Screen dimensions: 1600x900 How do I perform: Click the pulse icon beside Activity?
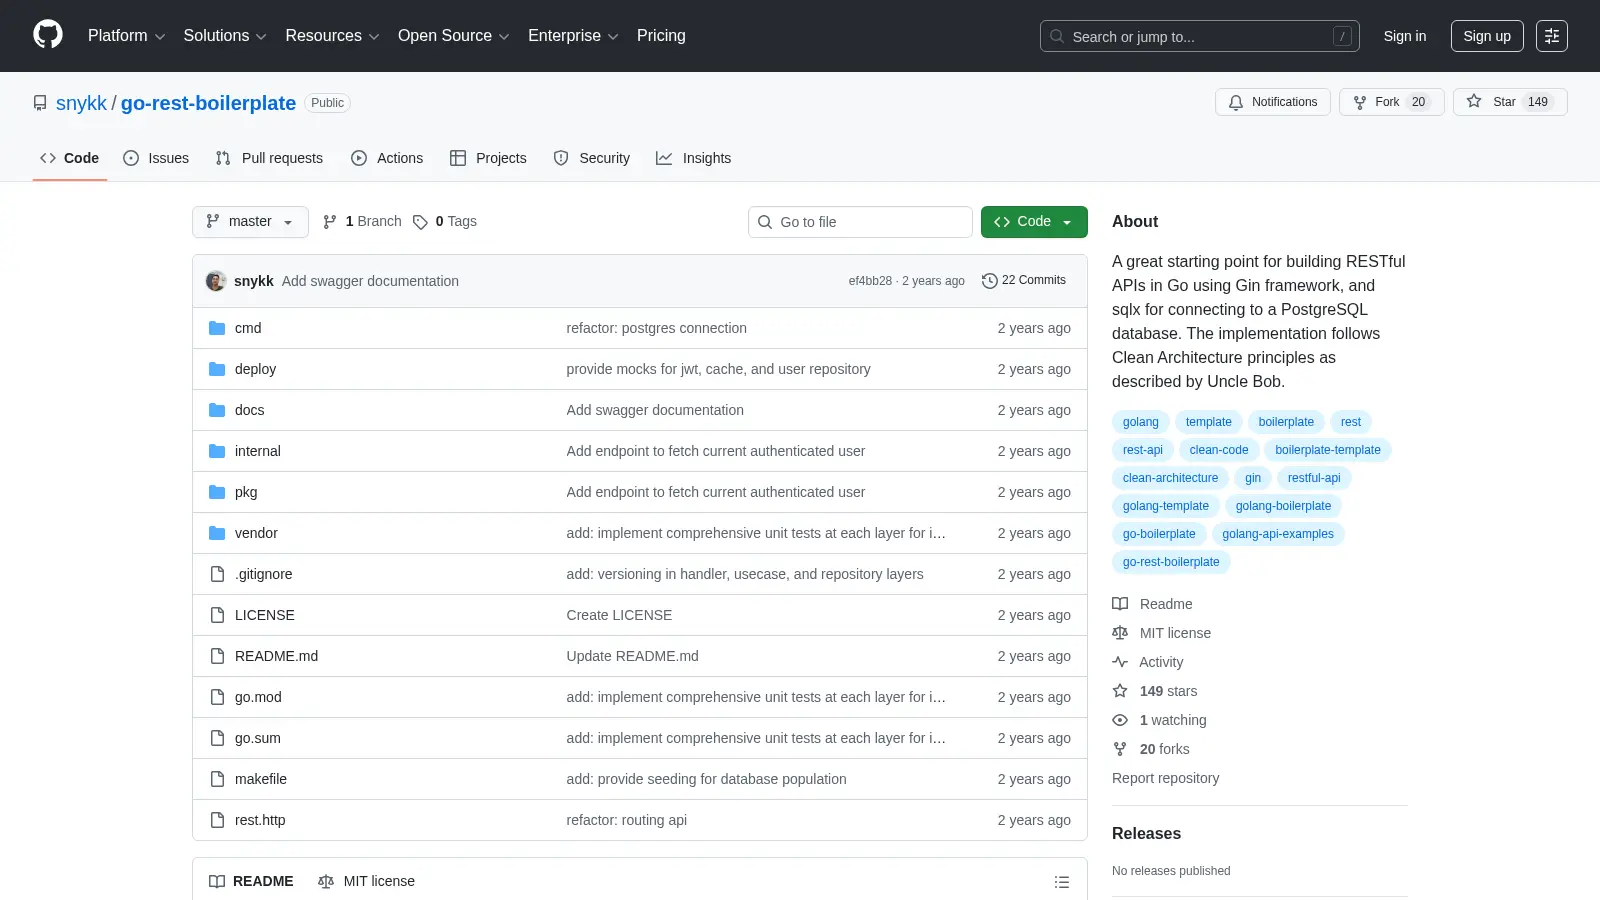[1120, 662]
